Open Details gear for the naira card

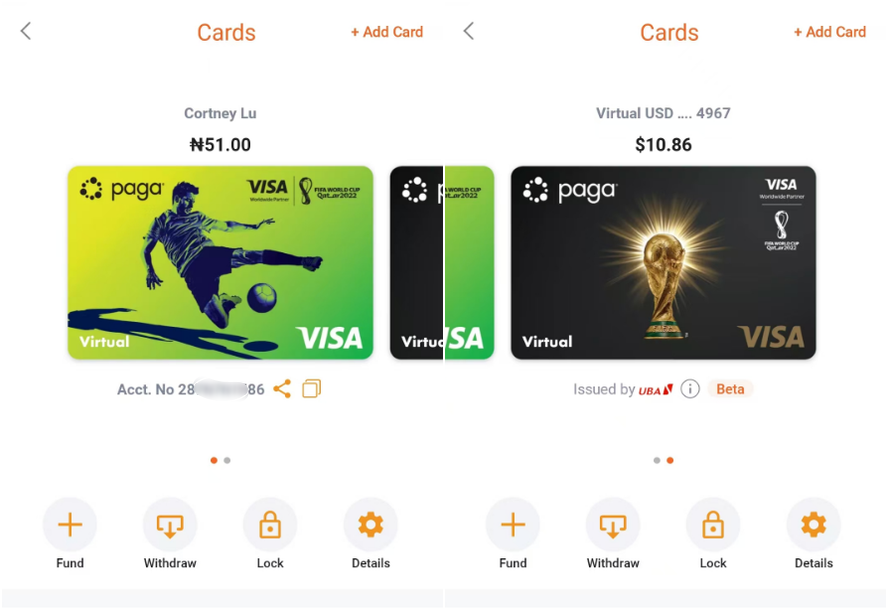point(370,524)
